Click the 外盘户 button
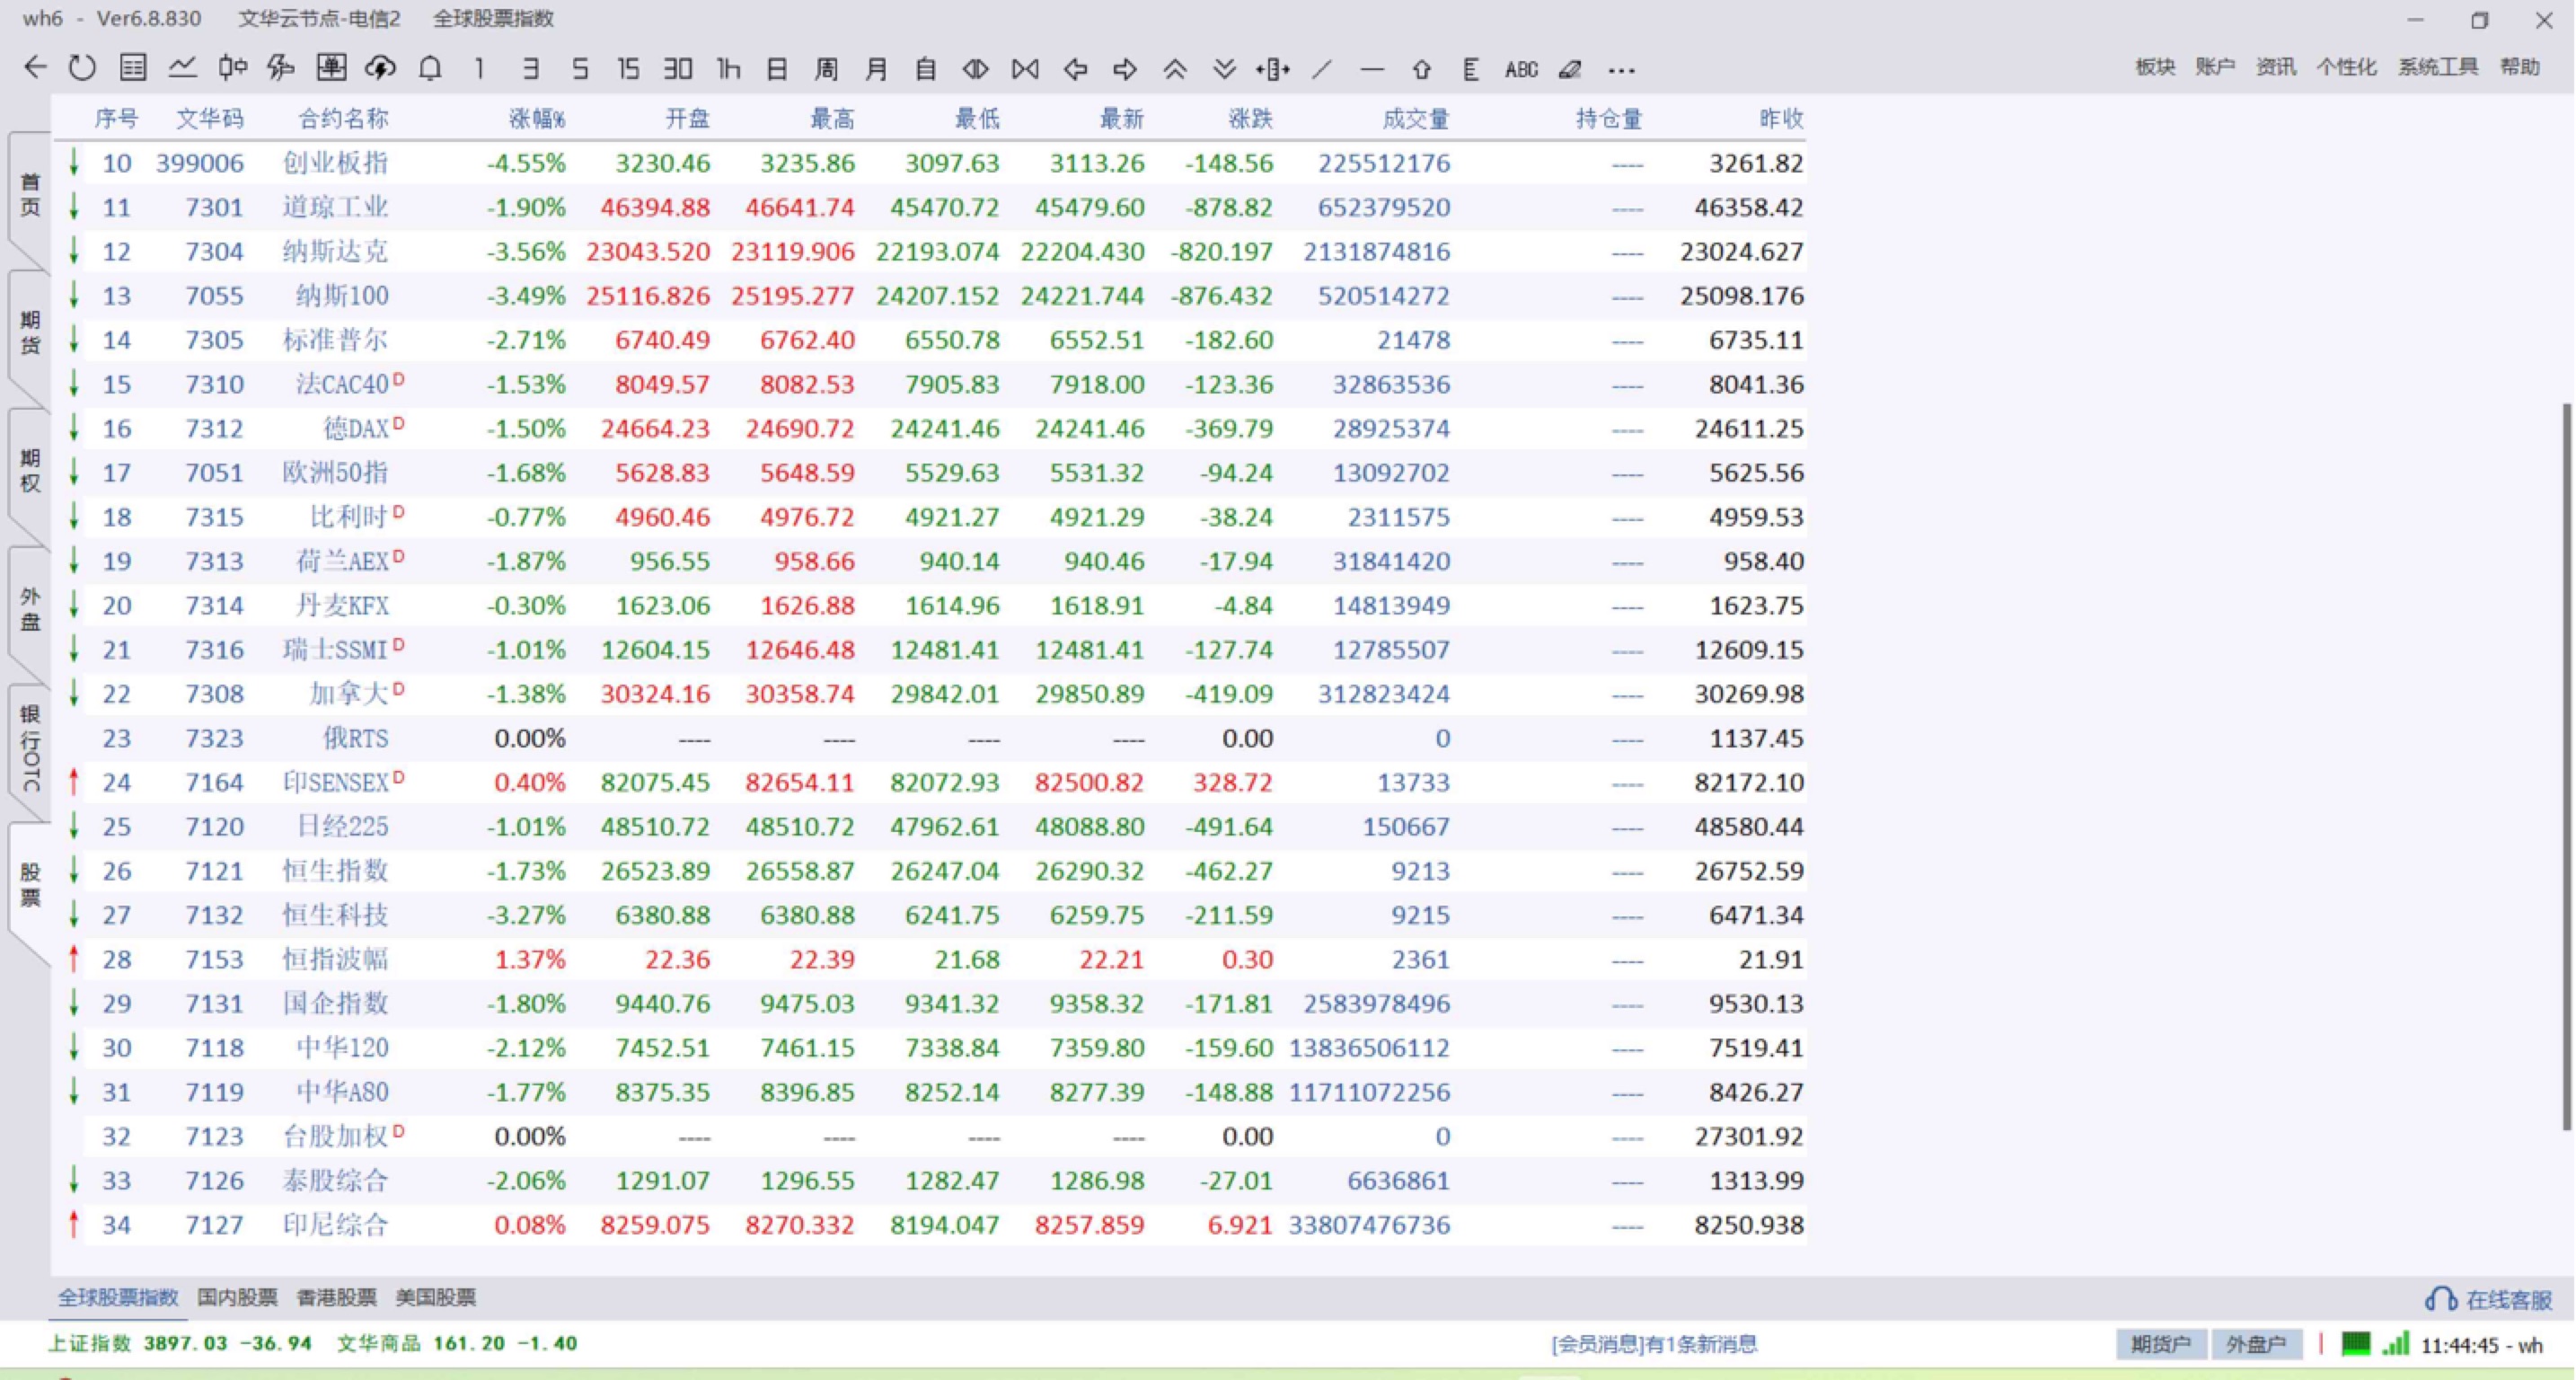 (x=2255, y=1344)
